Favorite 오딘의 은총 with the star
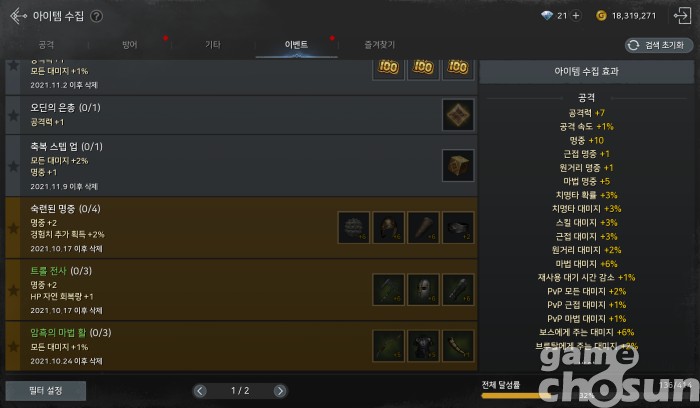The image size is (700, 408). click(x=13, y=116)
